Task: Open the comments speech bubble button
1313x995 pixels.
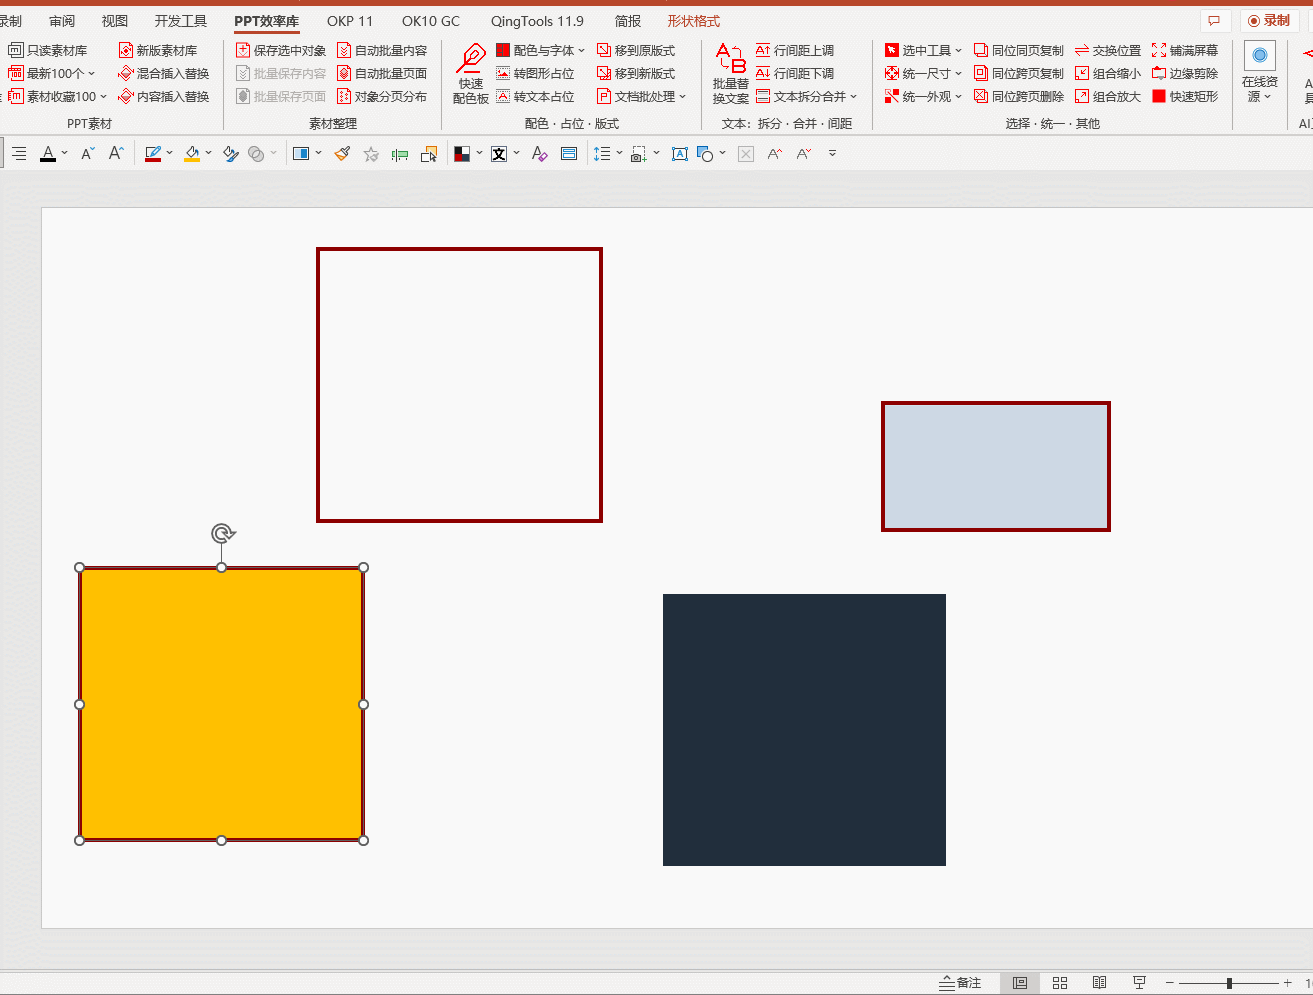Action: tap(1214, 20)
